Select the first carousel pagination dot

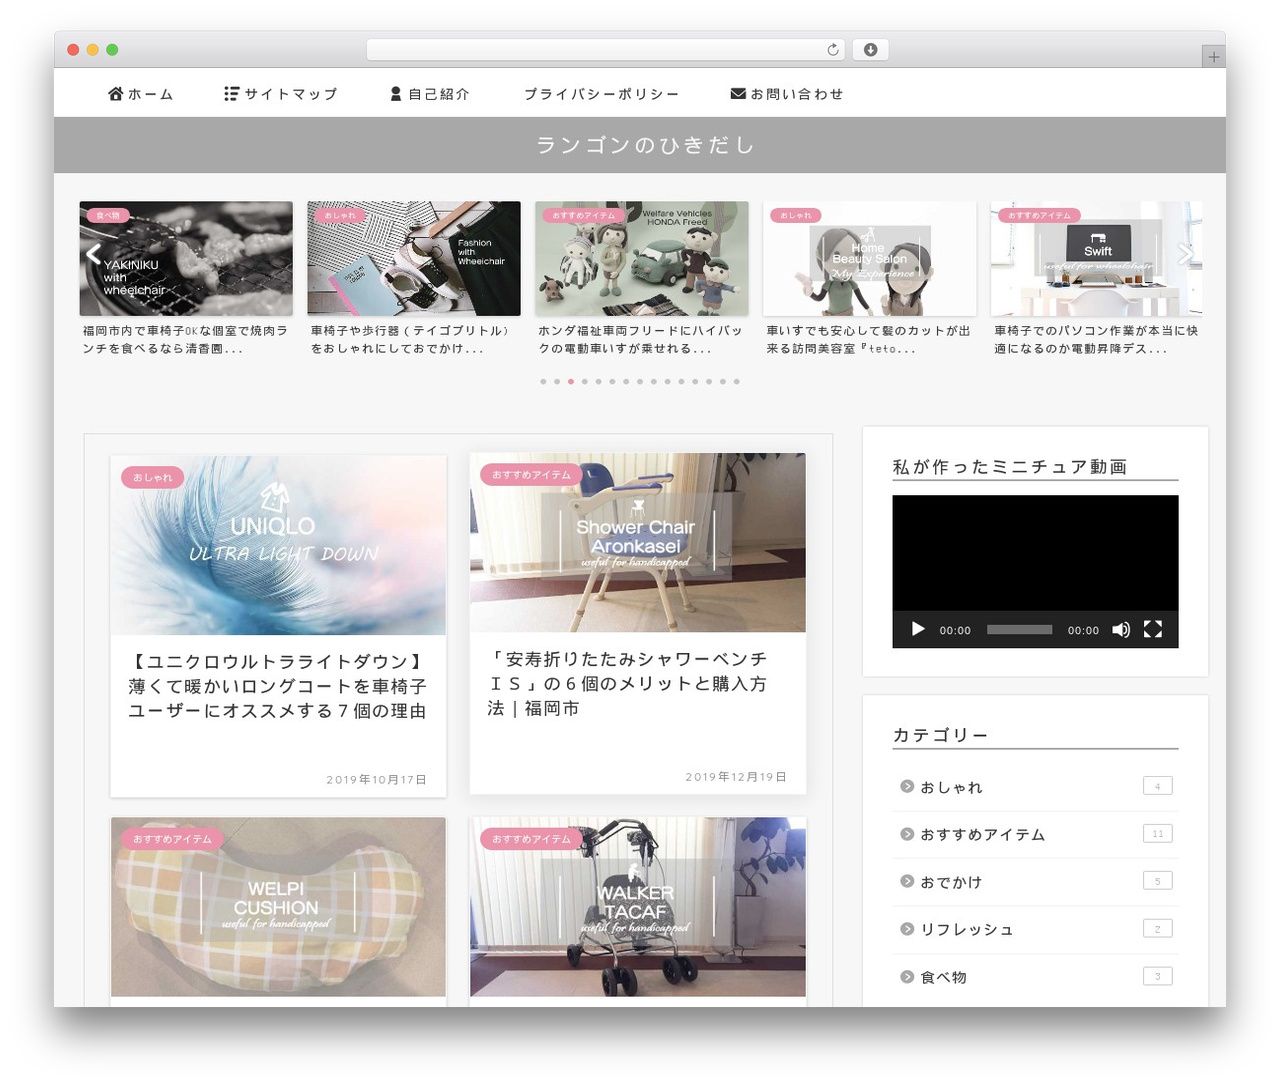[x=543, y=382]
